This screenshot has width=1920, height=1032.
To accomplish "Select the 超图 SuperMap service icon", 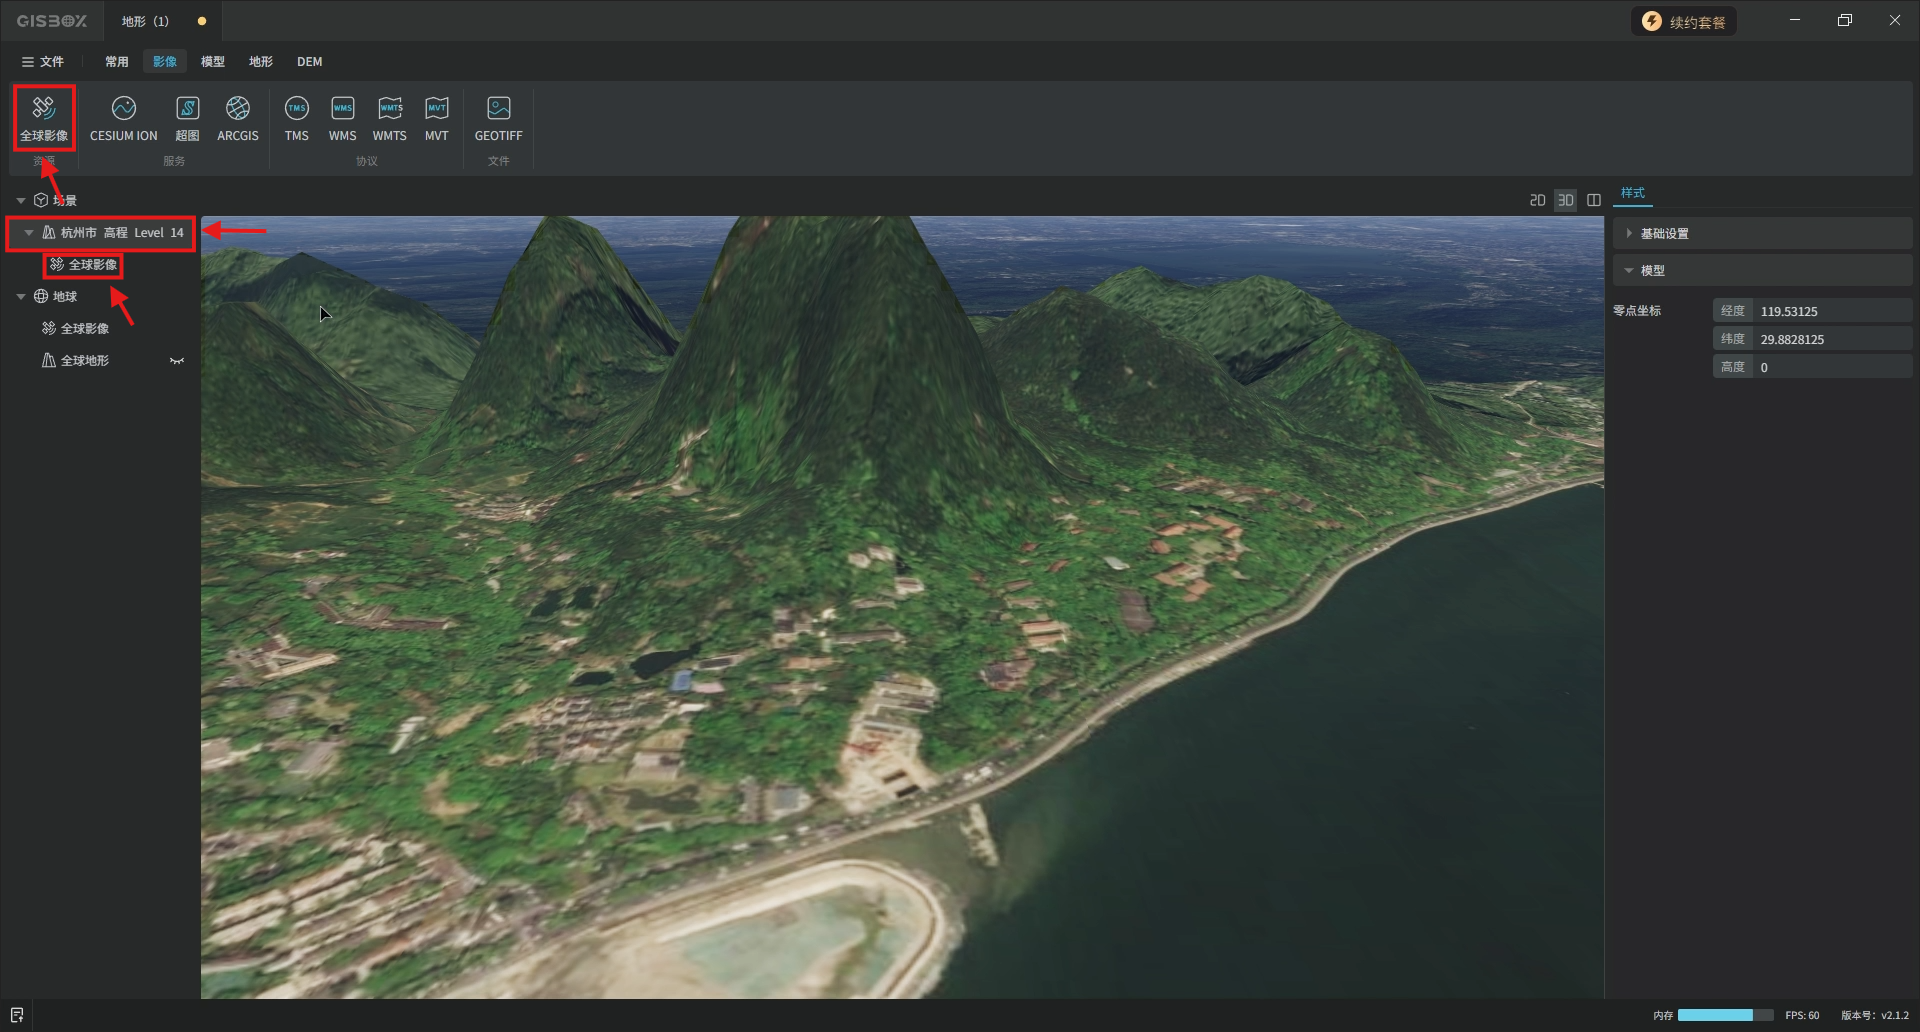I will [x=187, y=117].
